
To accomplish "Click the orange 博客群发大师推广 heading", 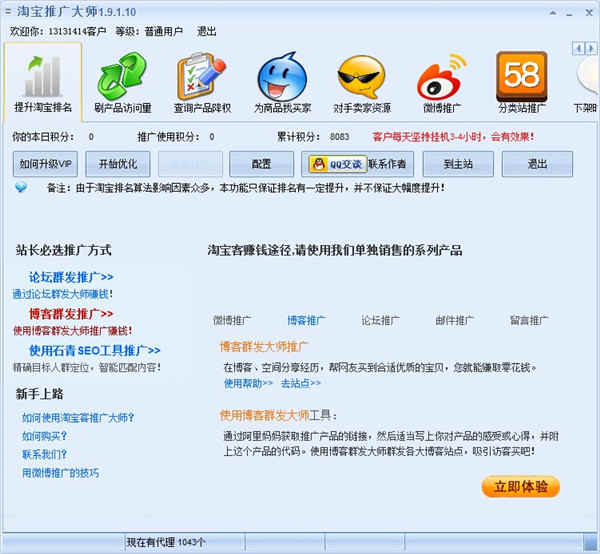I will [x=263, y=347].
